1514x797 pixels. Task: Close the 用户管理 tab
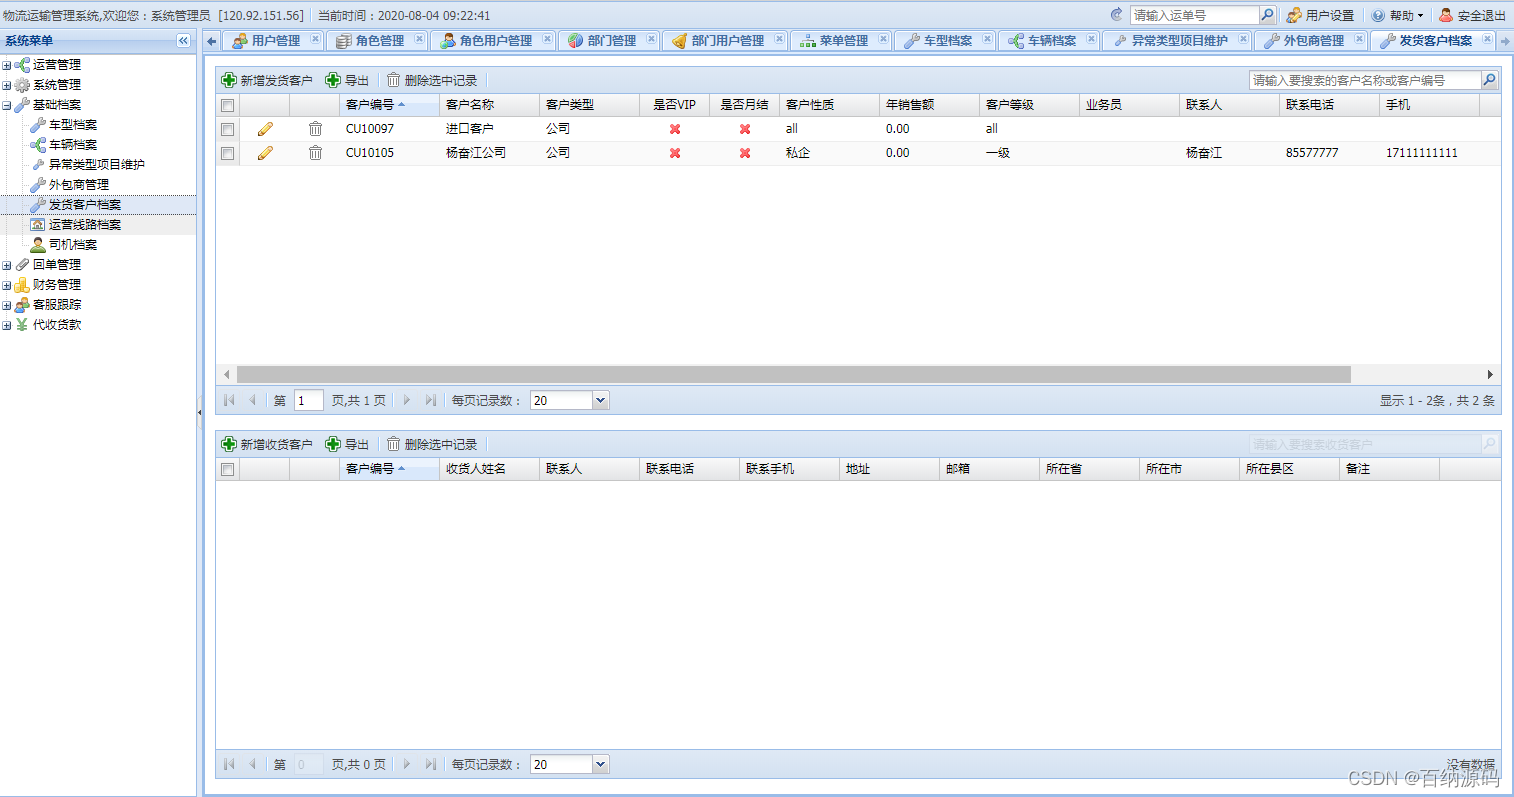[x=315, y=39]
